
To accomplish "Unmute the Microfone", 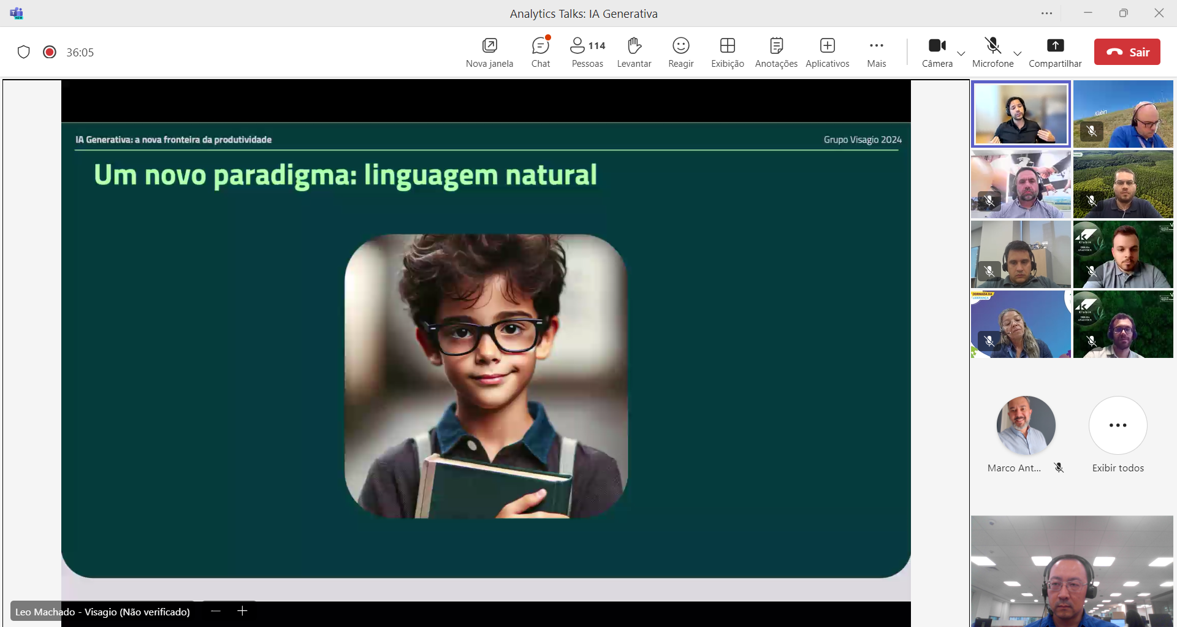I will point(992,52).
